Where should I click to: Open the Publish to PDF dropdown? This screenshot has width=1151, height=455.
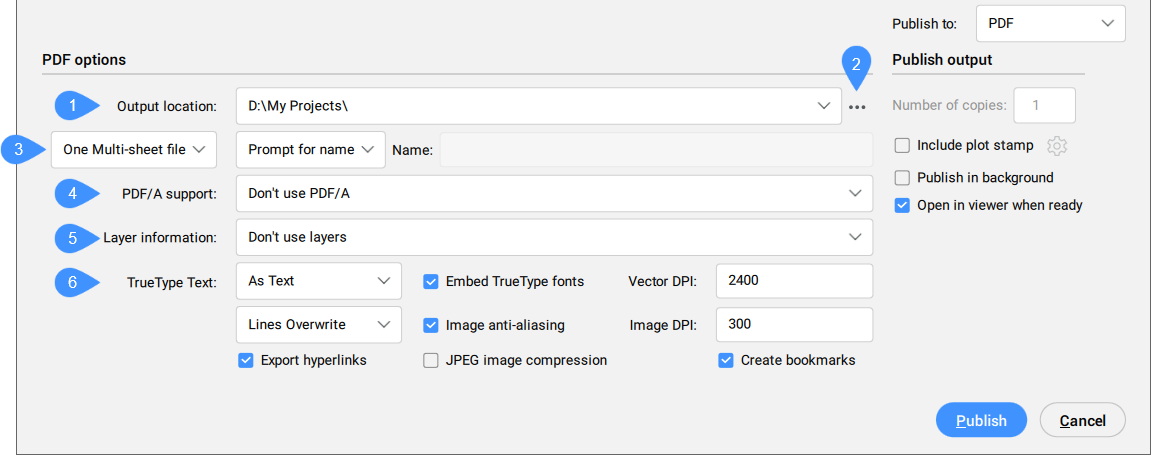point(1050,24)
